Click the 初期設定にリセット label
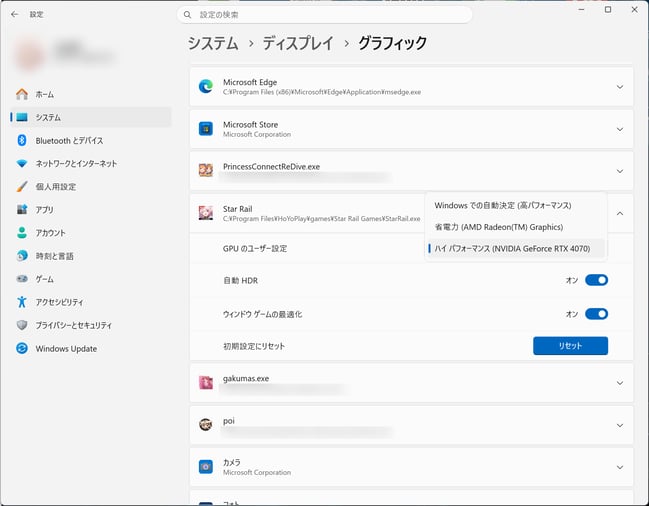649x506 pixels. (254, 346)
